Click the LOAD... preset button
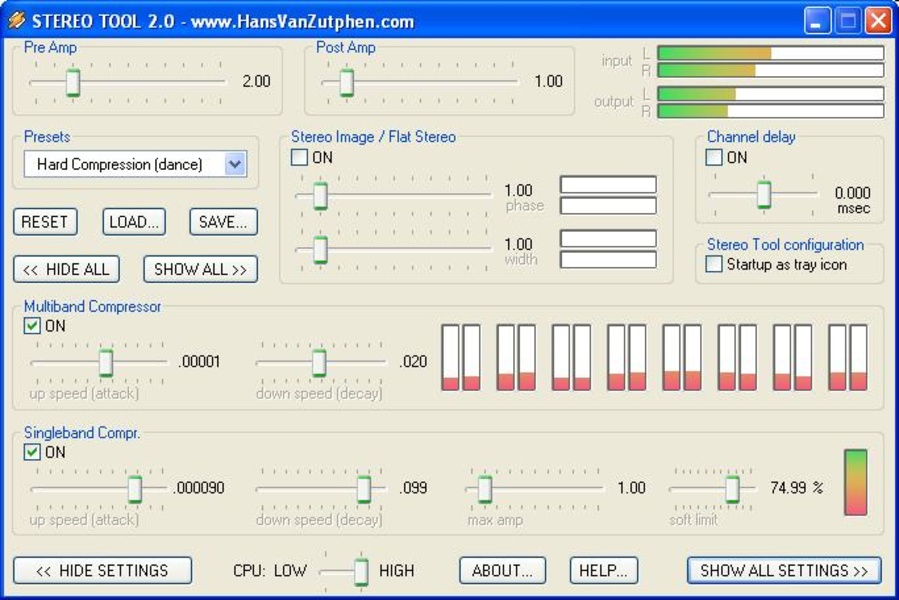The height and width of the screenshot is (600, 899). click(134, 222)
